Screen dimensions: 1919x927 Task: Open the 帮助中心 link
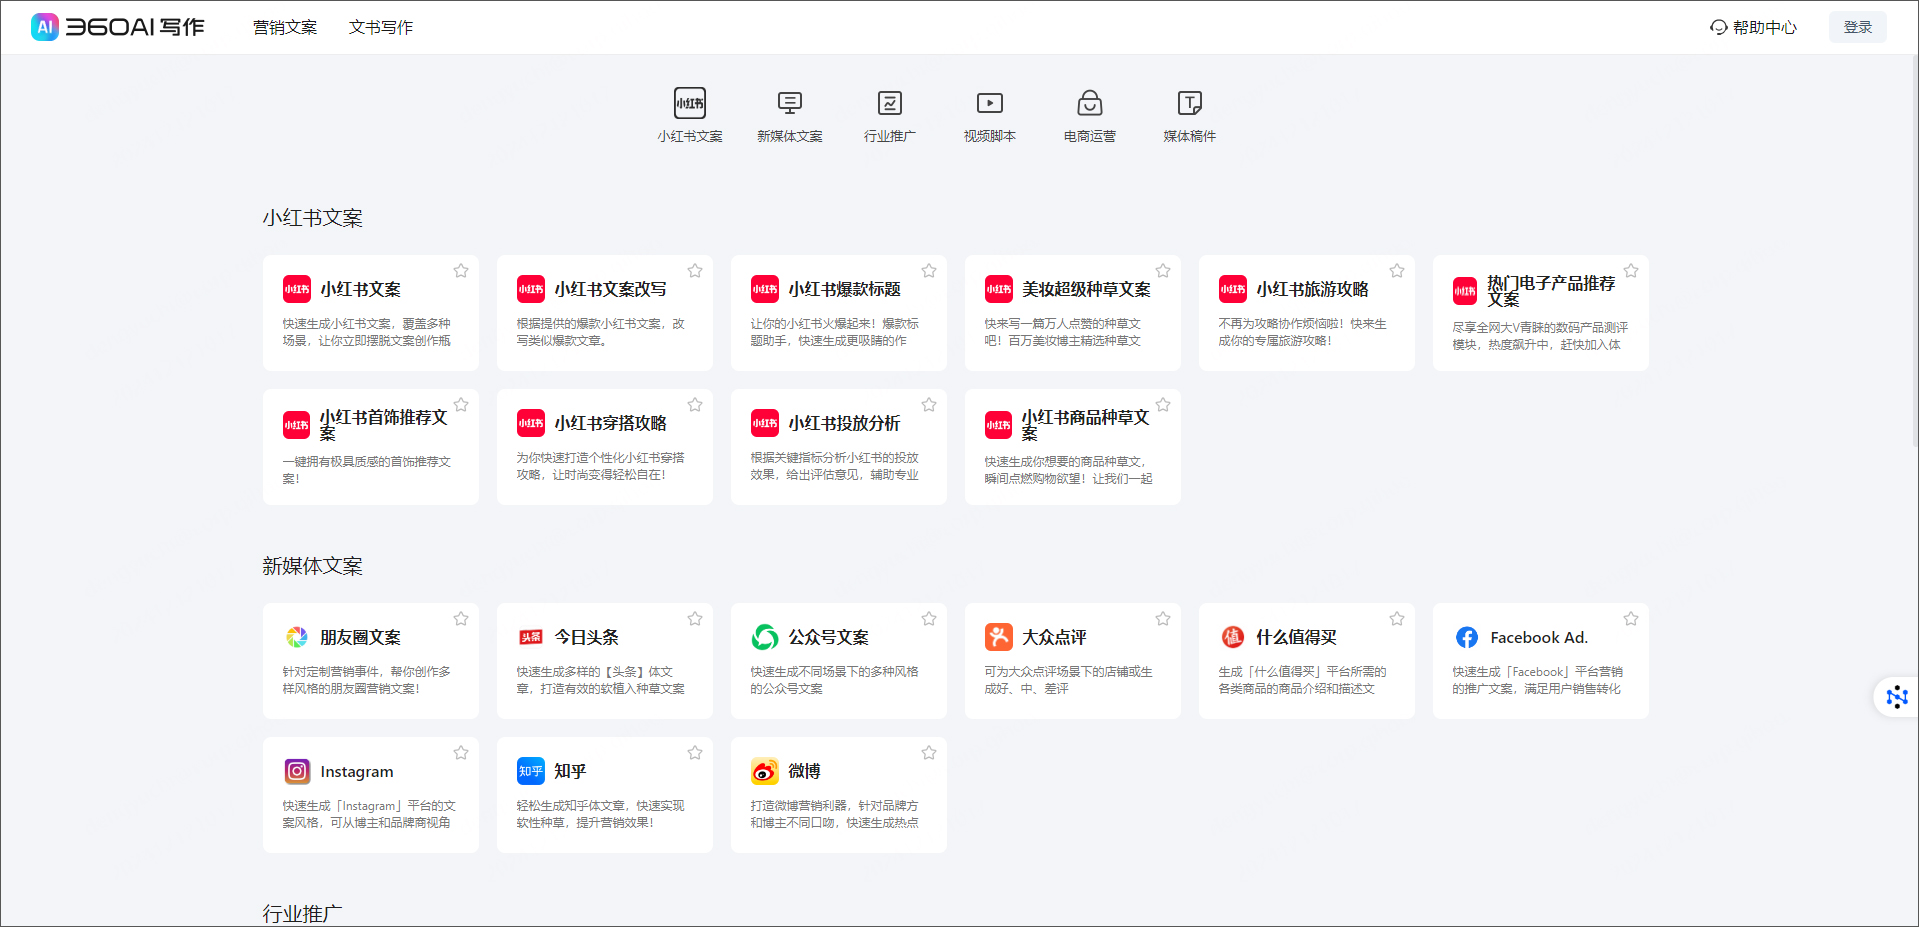pyautogui.click(x=1753, y=27)
